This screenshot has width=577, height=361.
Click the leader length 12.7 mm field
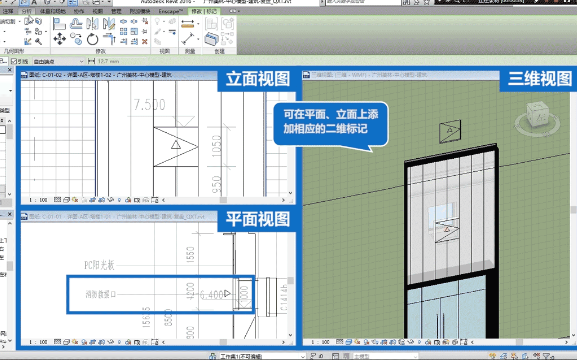click(x=109, y=61)
